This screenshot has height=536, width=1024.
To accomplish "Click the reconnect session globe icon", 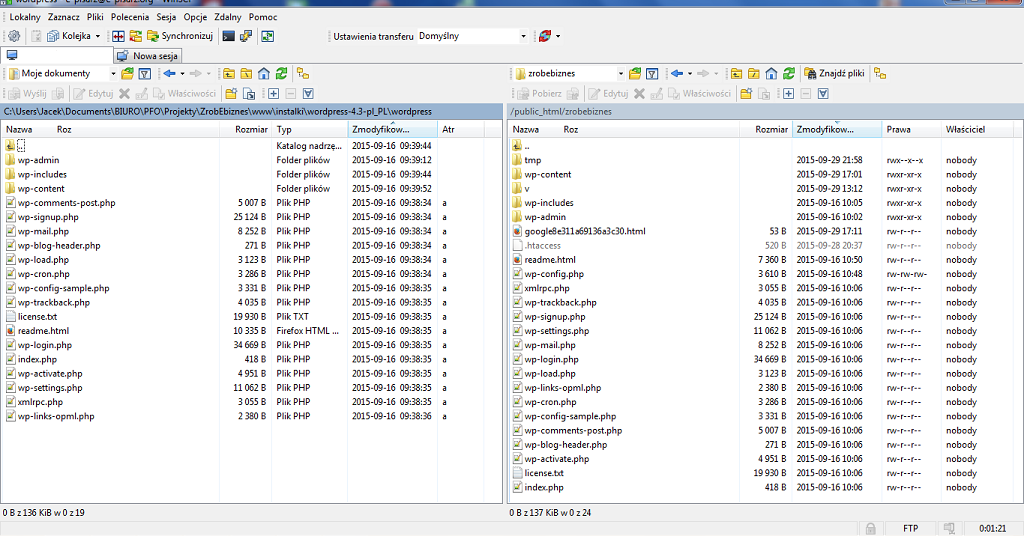I will [x=545, y=36].
